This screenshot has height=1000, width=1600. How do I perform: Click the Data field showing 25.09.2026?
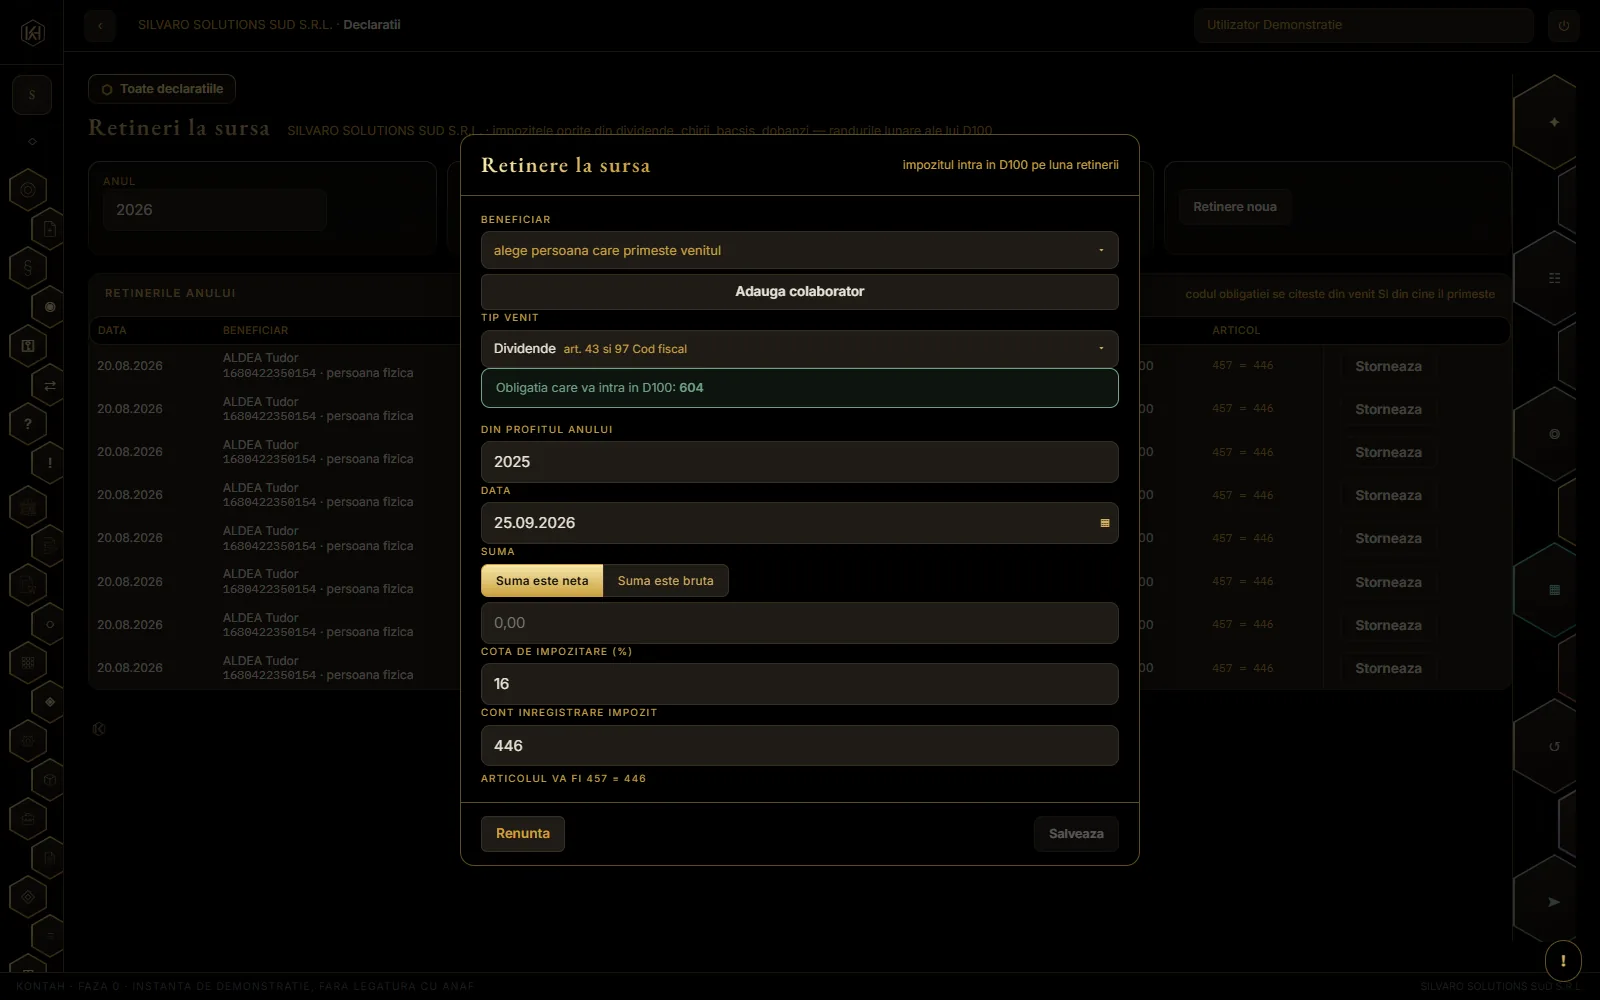tap(800, 523)
